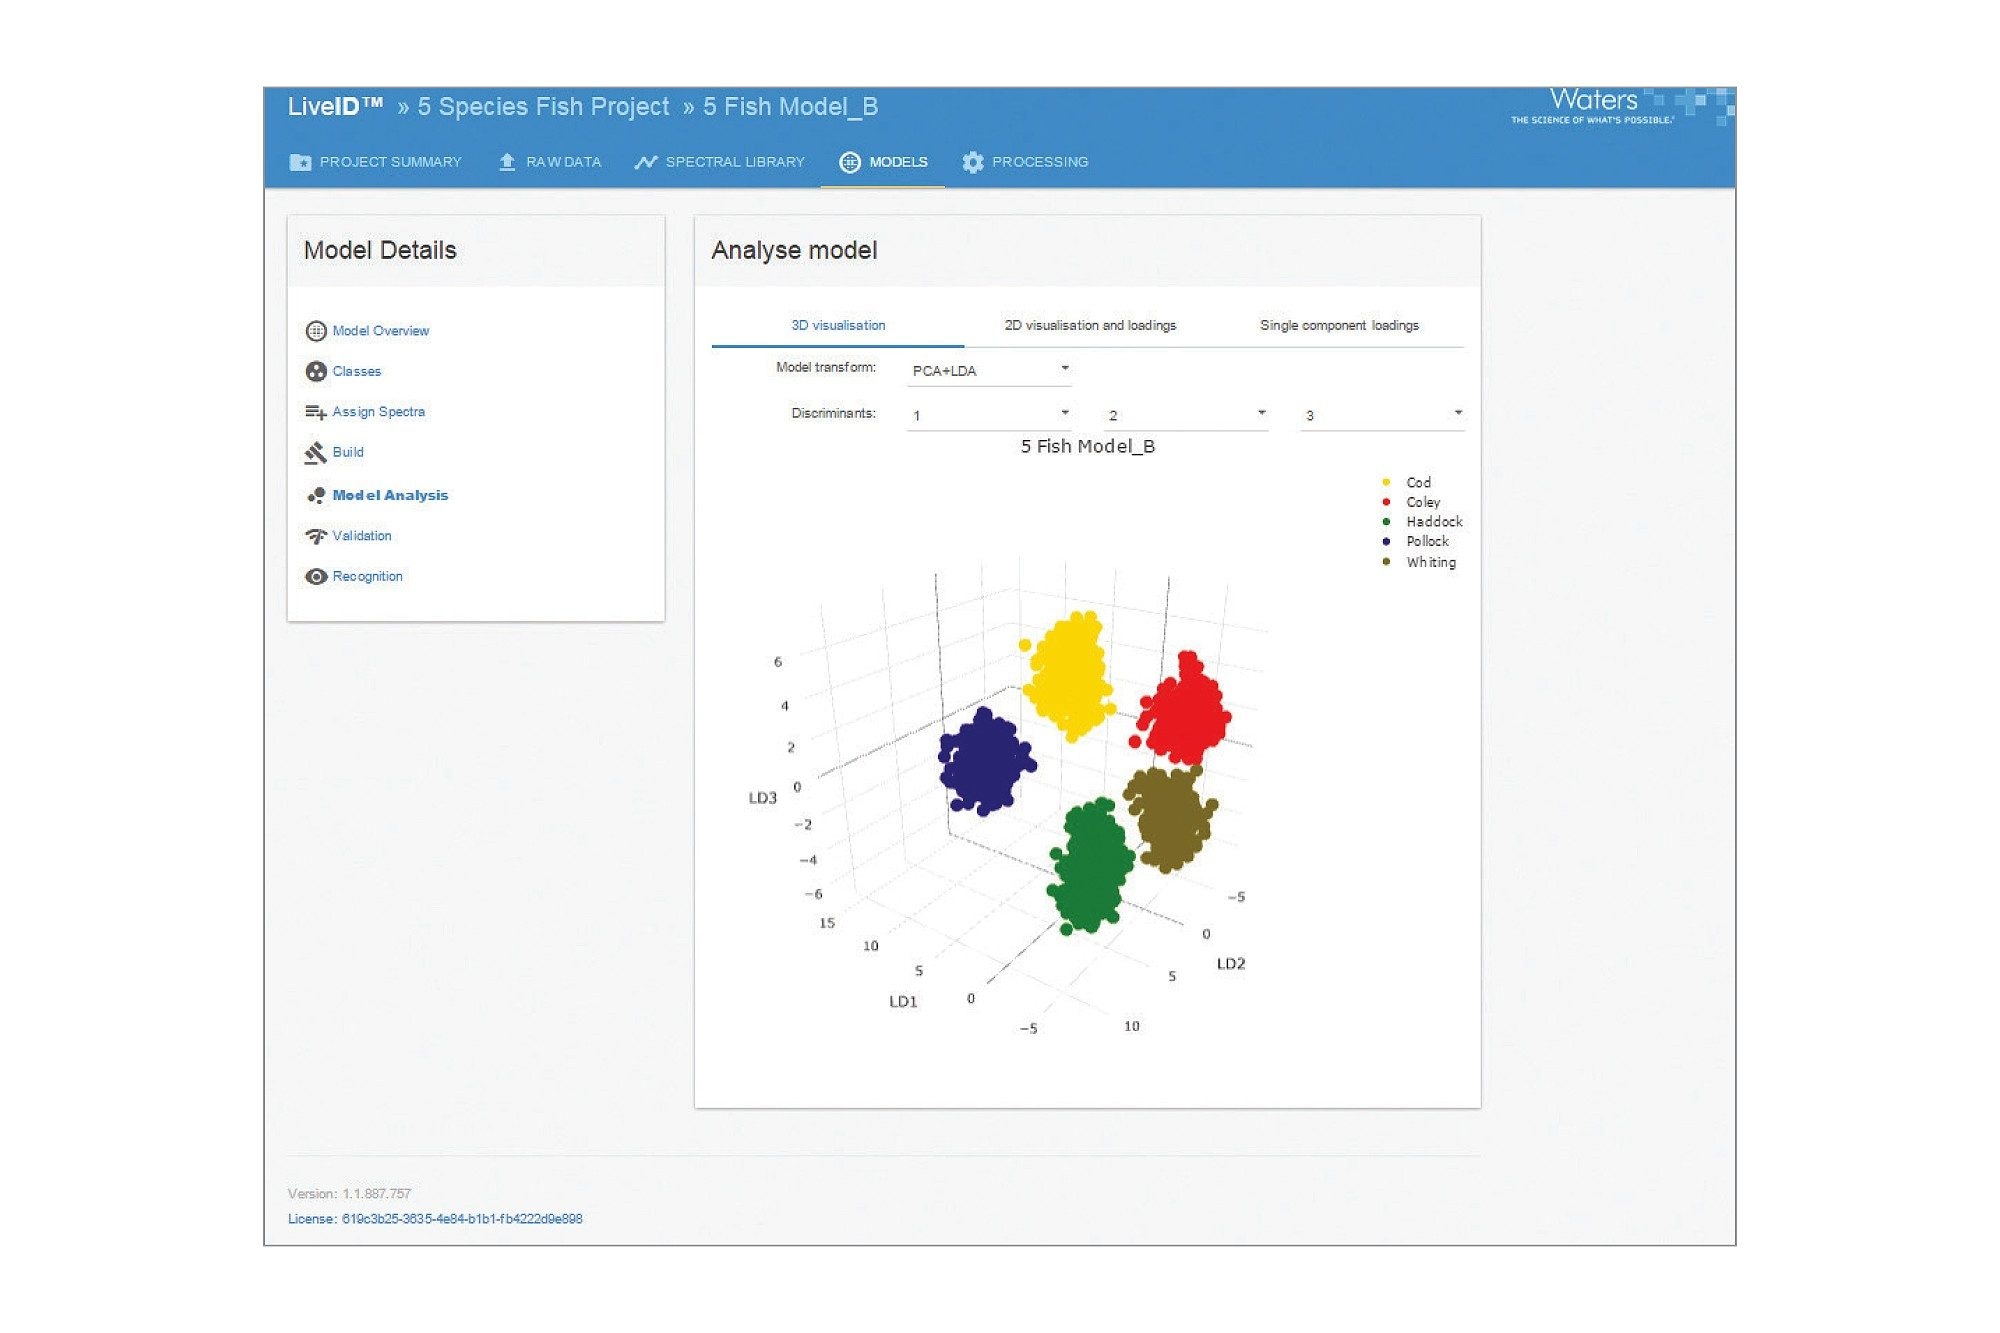
Task: Open the Assign Spectra link
Action: pyautogui.click(x=379, y=412)
